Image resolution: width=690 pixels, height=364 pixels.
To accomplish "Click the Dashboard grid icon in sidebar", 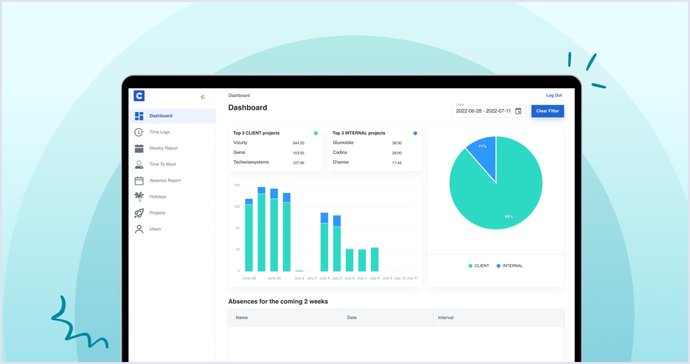I will pos(139,116).
